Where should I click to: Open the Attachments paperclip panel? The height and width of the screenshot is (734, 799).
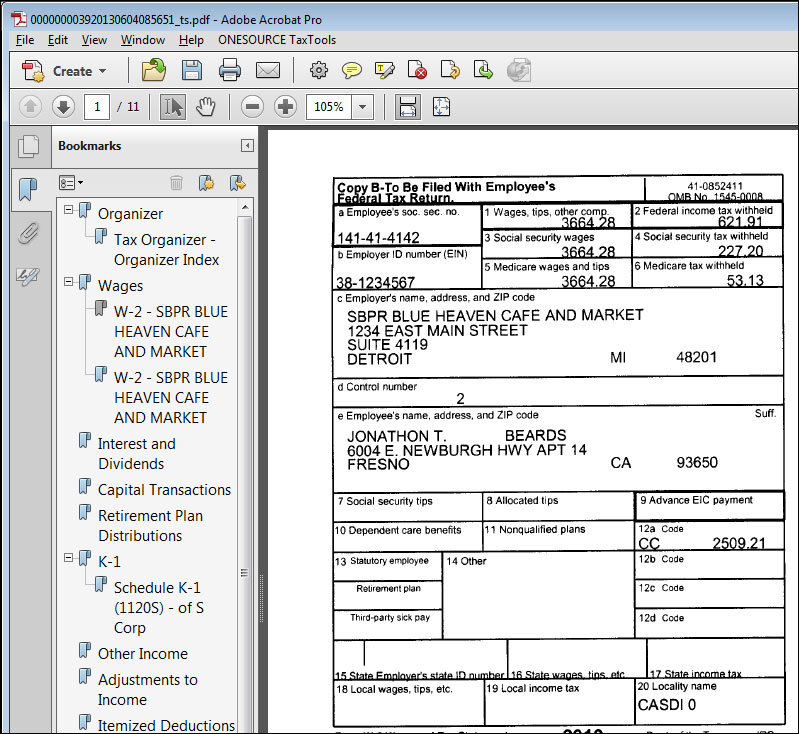[x=28, y=233]
